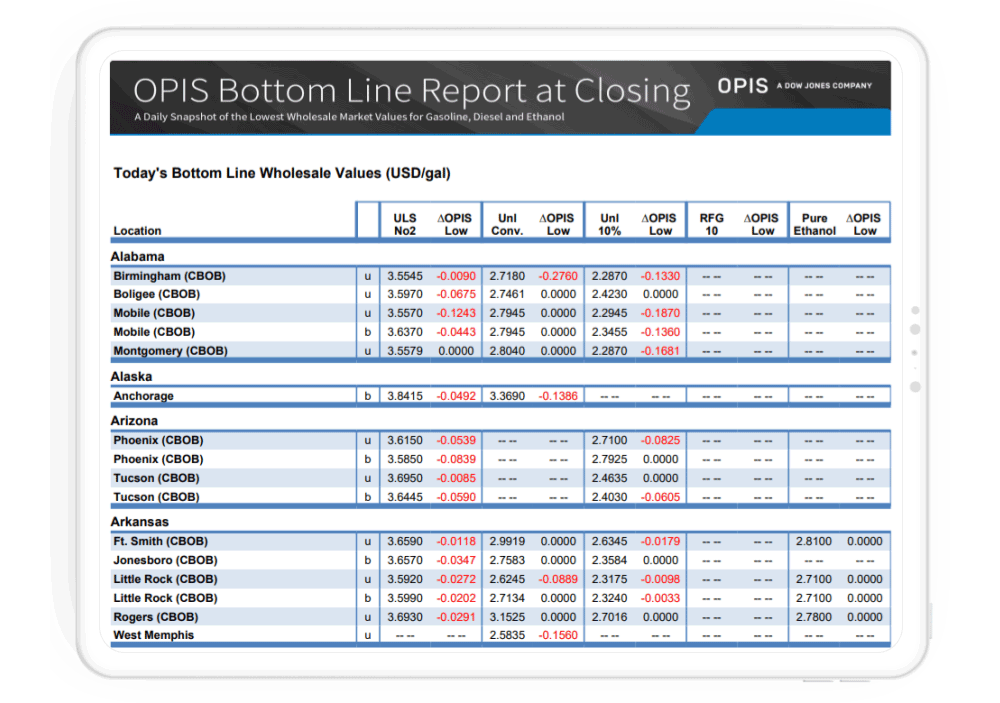Click the 'Unl Conv.' column header
Viewport: 1000px width, 703px height.
(507, 225)
